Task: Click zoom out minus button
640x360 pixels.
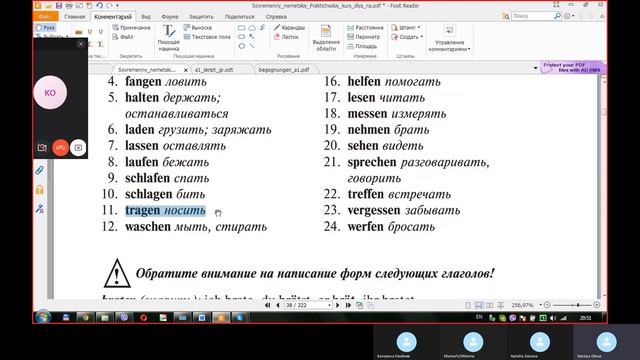Action: click(547, 305)
